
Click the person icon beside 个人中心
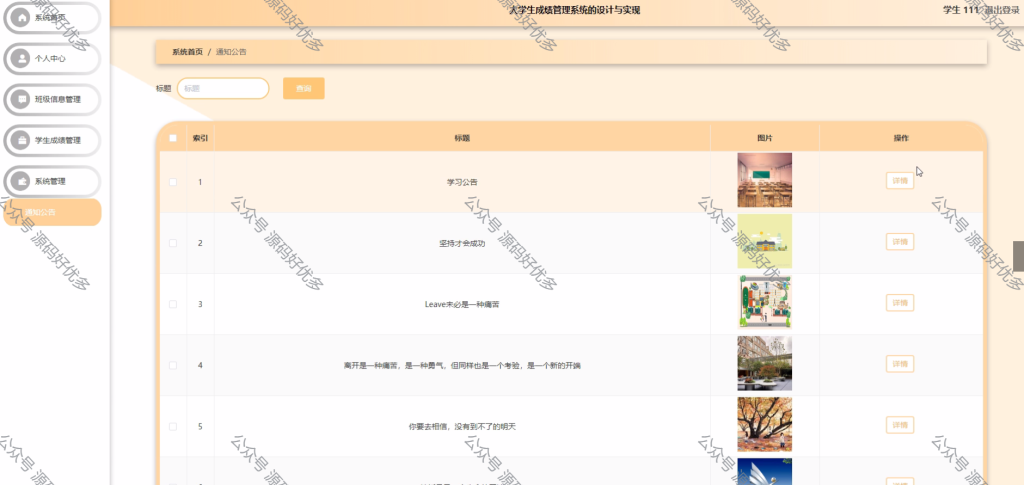click(22, 59)
